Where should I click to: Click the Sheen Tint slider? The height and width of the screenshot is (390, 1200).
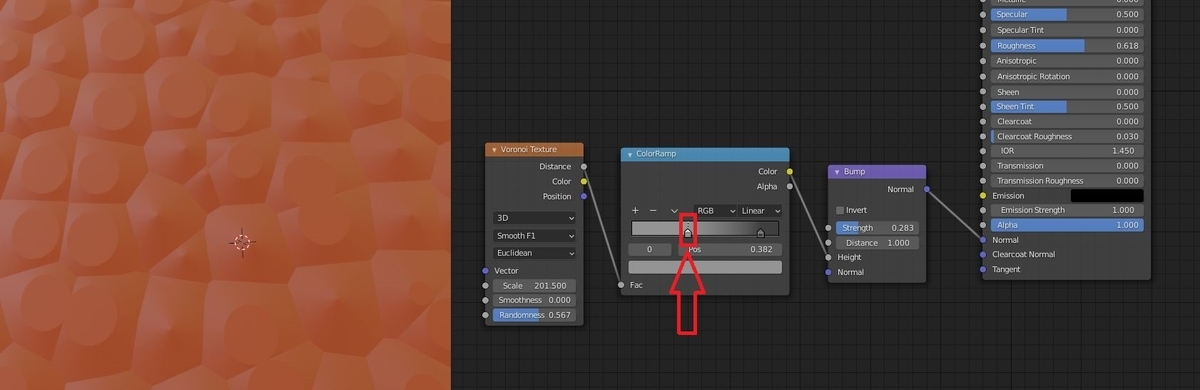(1067, 107)
